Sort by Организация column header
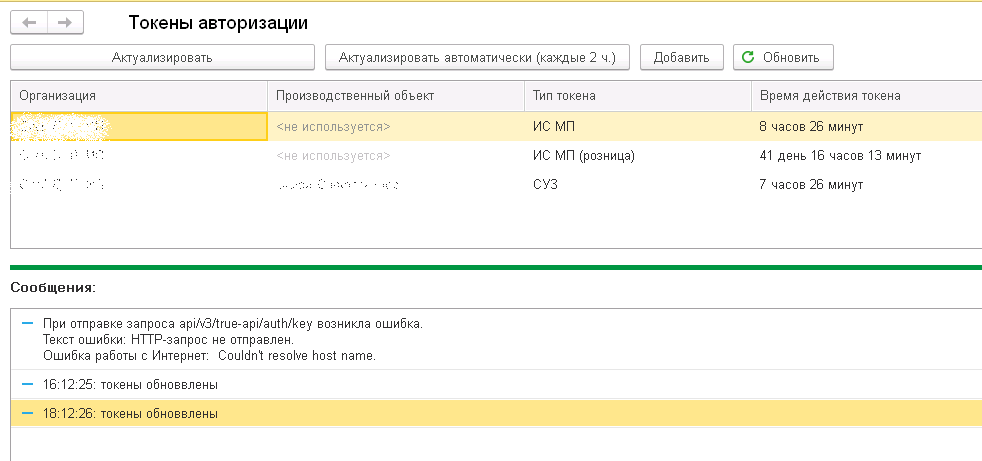Viewport: 982px width, 461px height. [138, 95]
